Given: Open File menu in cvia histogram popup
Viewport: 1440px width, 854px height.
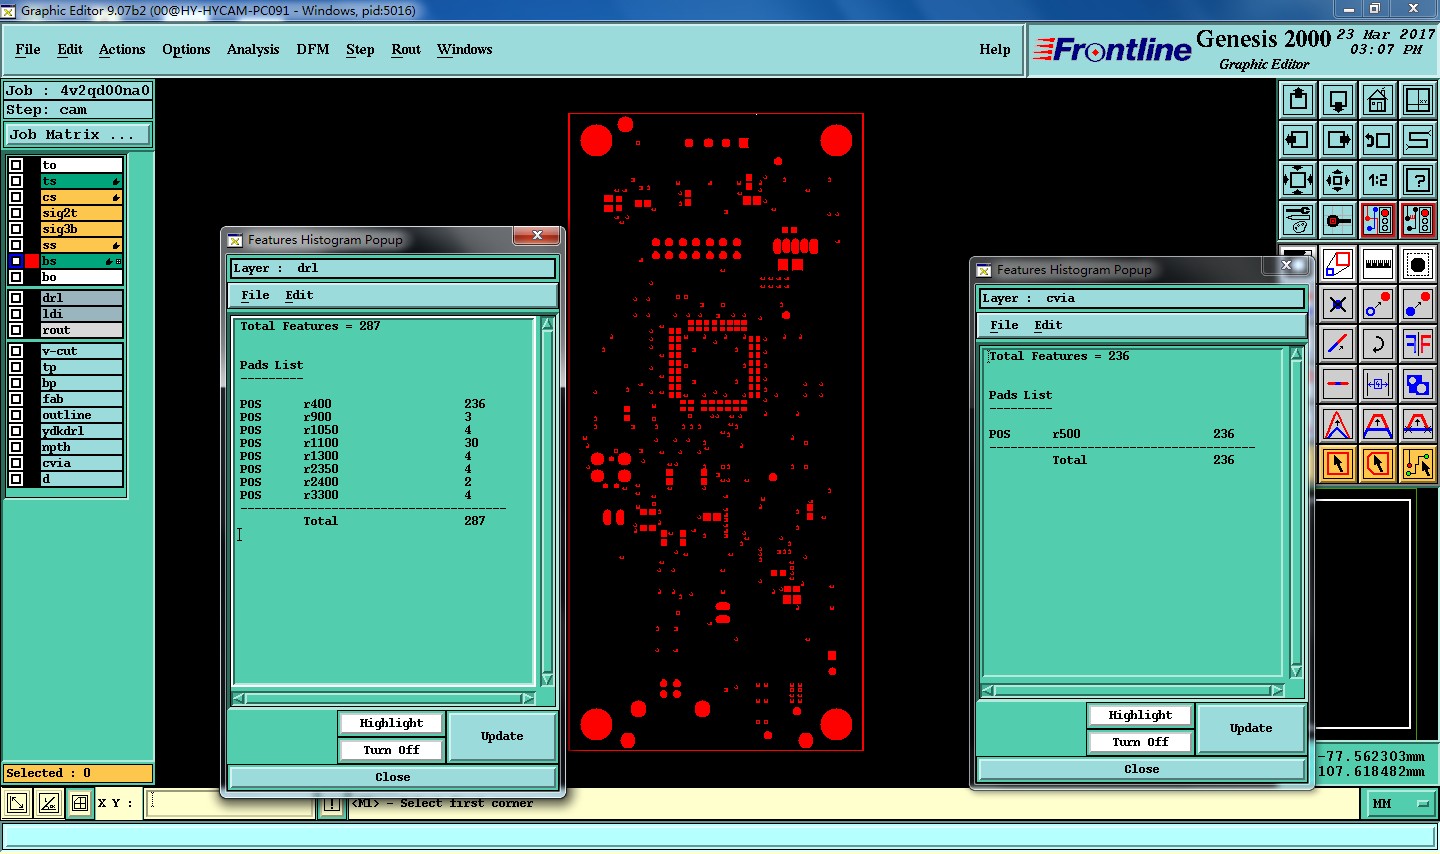Looking at the screenshot, I should (x=1004, y=325).
